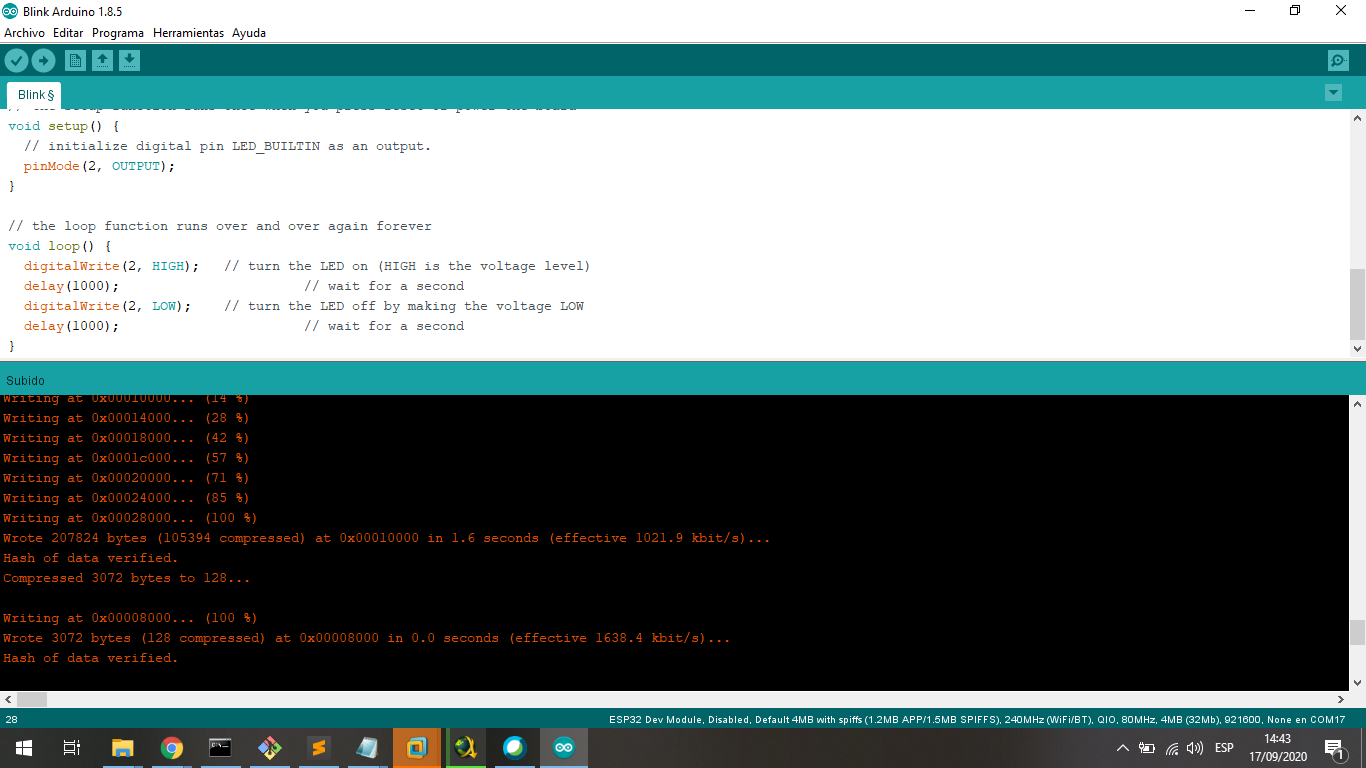Open Task View from the taskbar
1366x768 pixels.
click(x=72, y=748)
